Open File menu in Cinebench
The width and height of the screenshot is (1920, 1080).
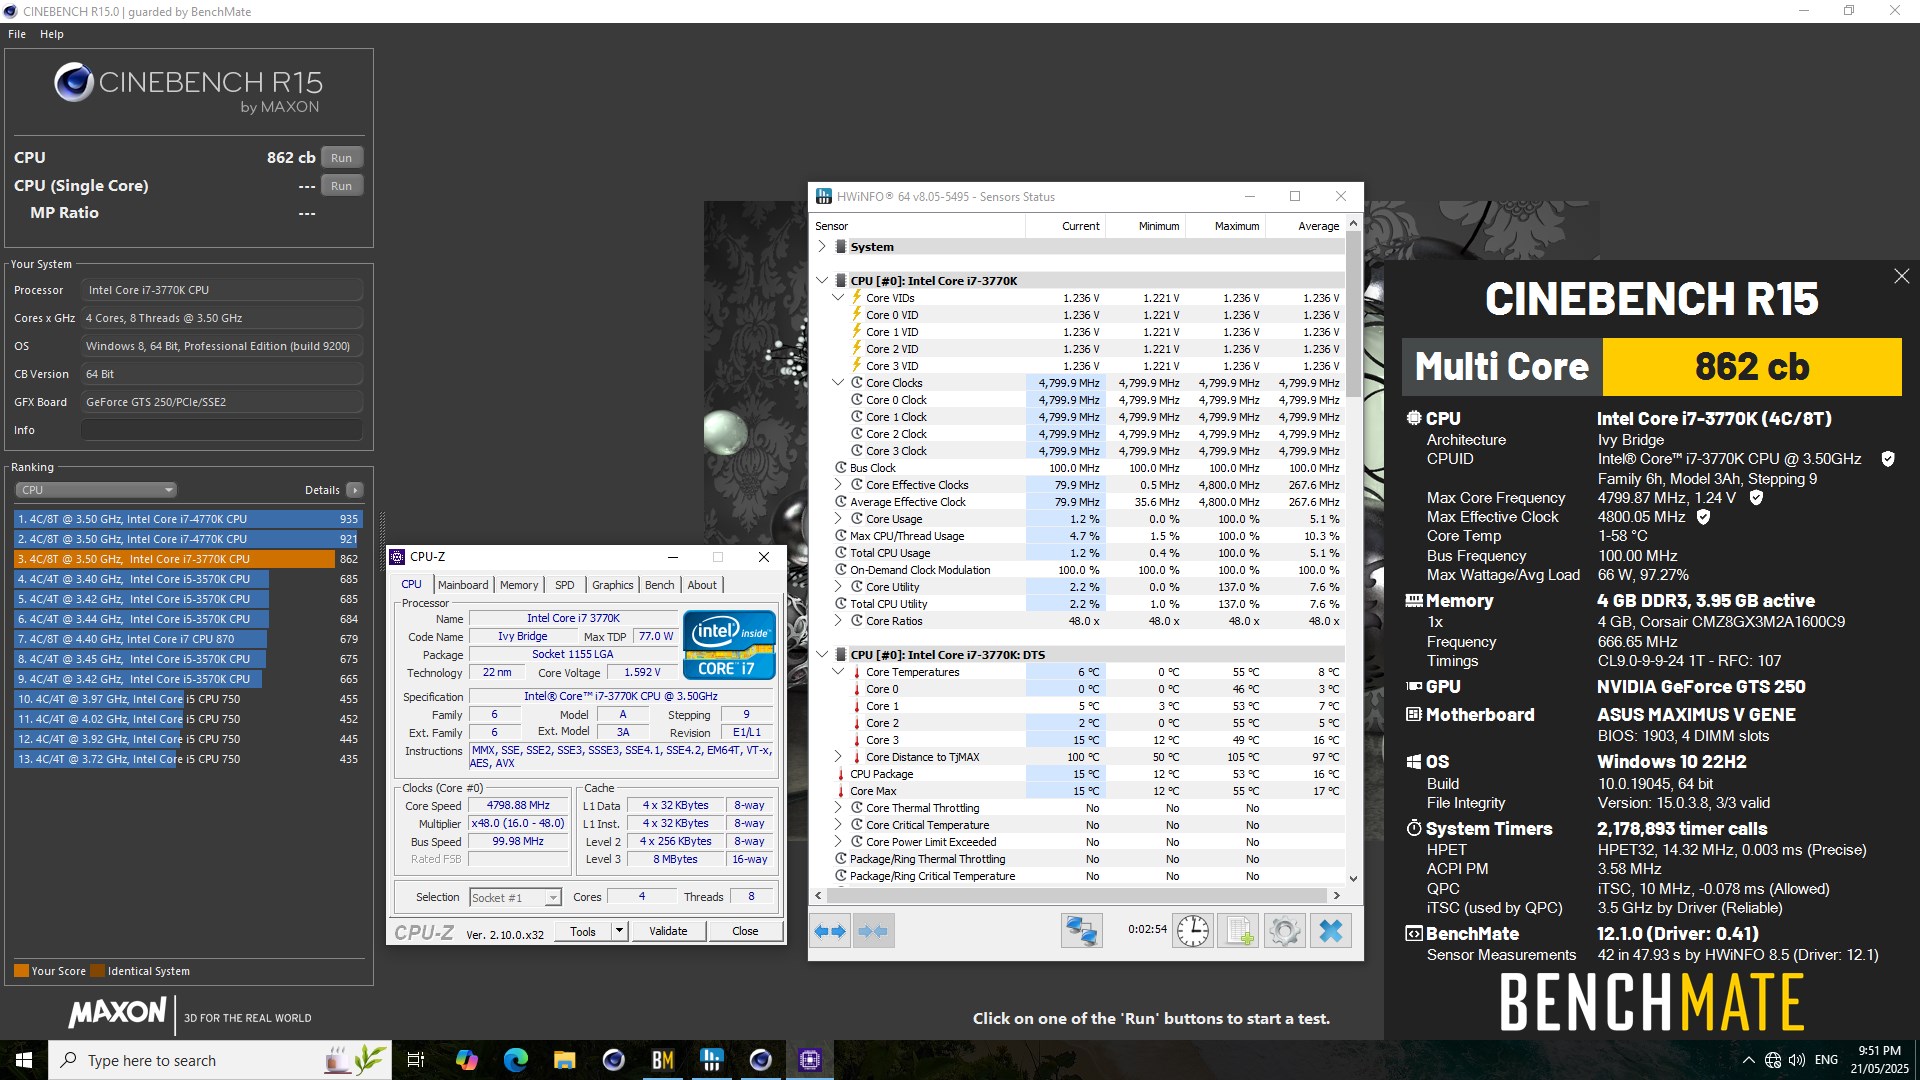[17, 34]
